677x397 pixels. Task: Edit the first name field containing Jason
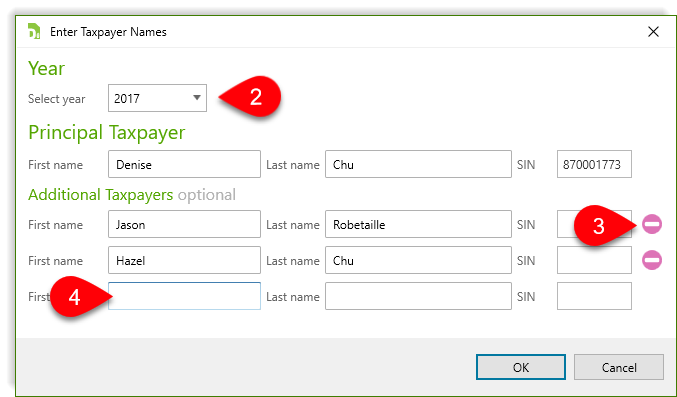[184, 224]
